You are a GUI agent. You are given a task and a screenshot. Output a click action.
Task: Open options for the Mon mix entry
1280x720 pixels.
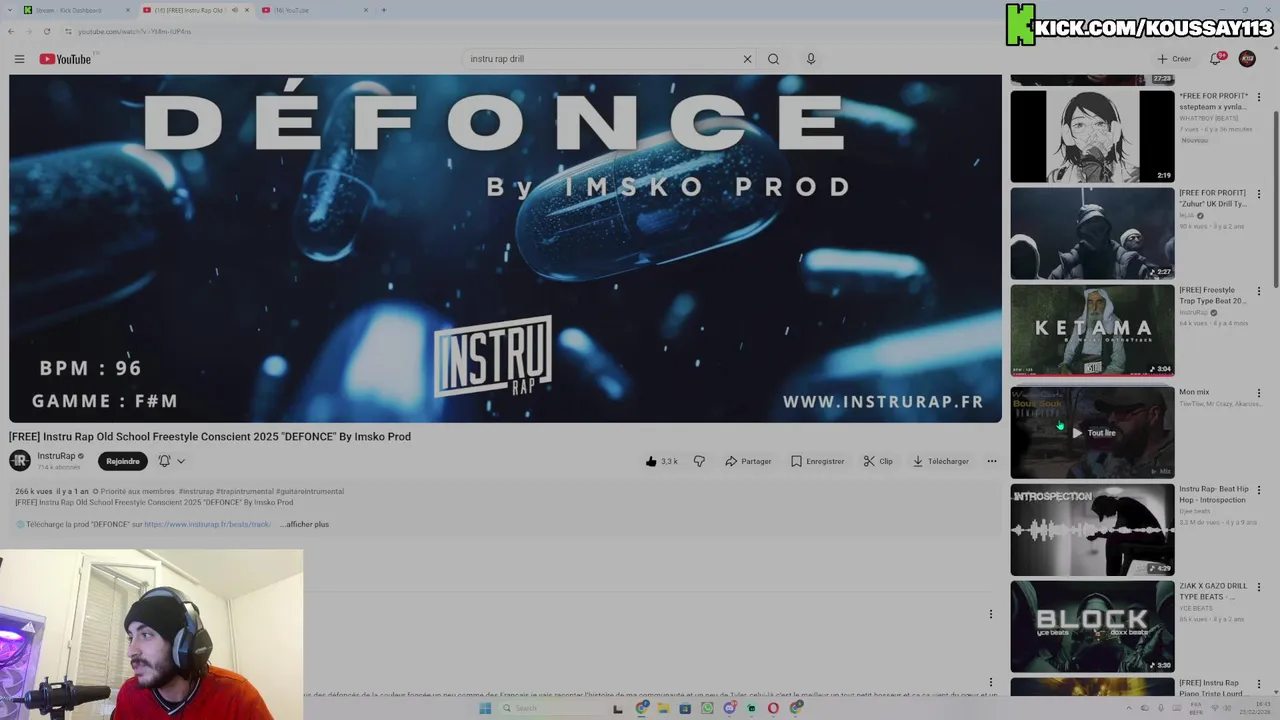coord(1259,394)
